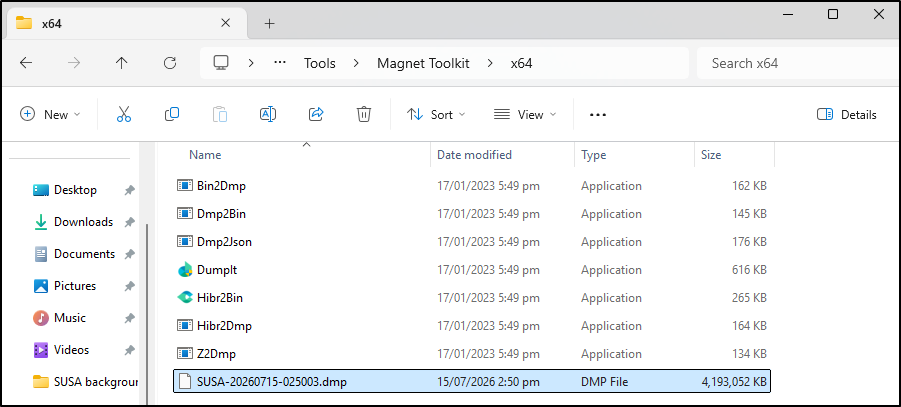The width and height of the screenshot is (901, 407).
Task: Click pin icon beside Music
Action: coord(130,318)
